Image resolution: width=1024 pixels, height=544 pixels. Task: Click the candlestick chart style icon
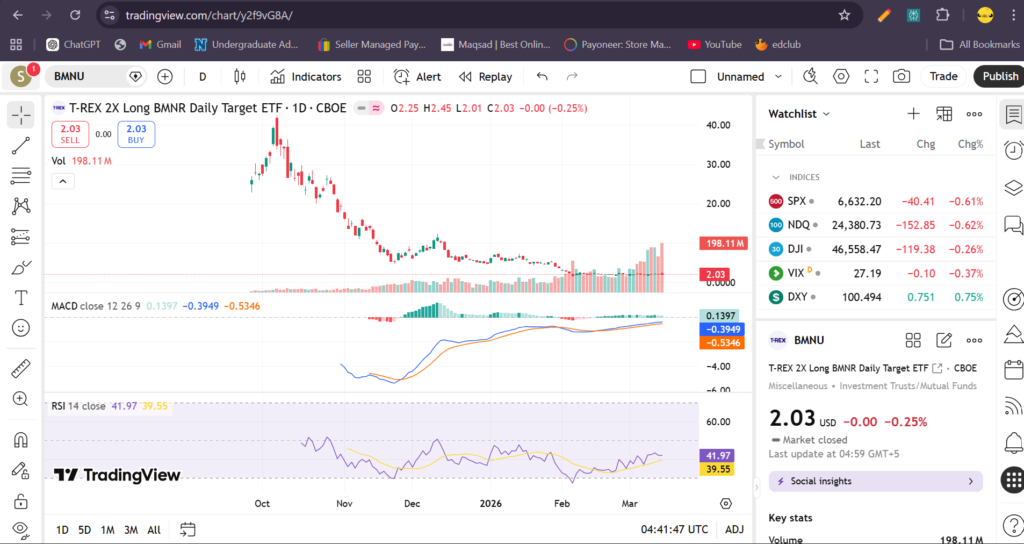click(x=239, y=76)
